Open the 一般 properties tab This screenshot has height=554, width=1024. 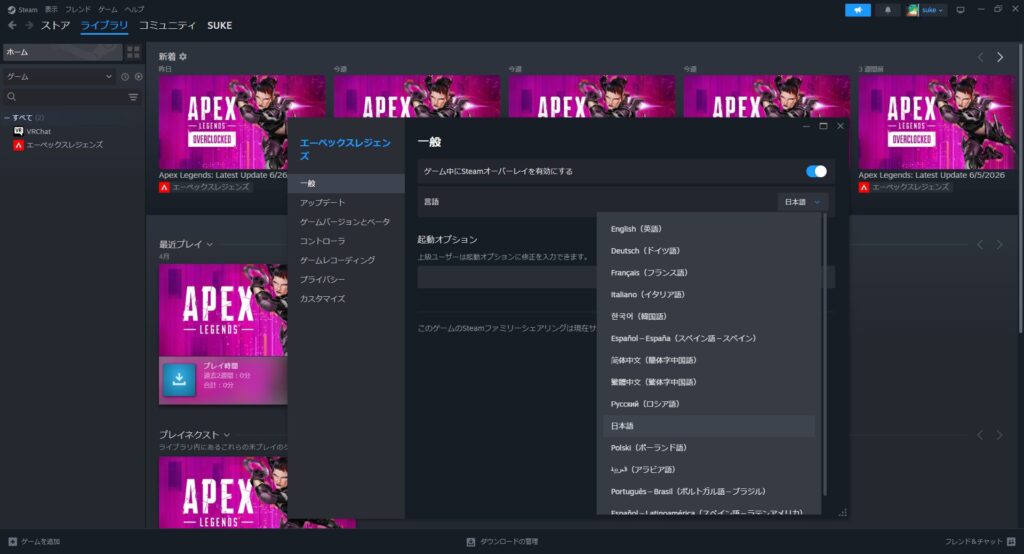pos(346,184)
